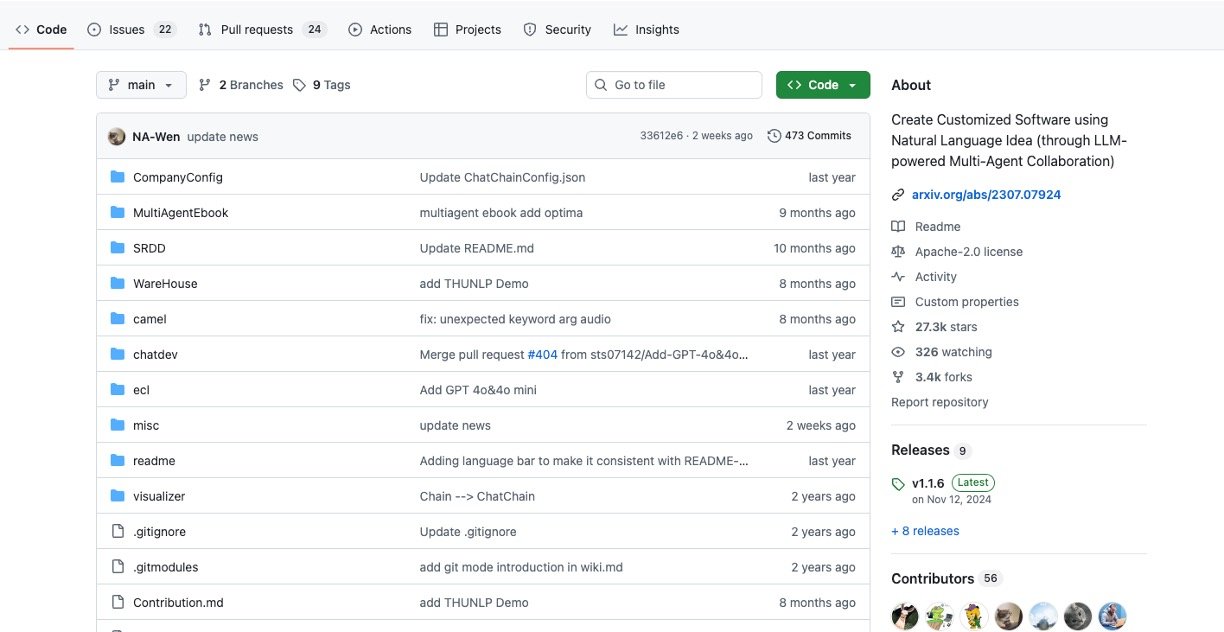This screenshot has width=1224, height=632.
Task: Click the eye icon next to 326 watching
Action: pos(898,352)
